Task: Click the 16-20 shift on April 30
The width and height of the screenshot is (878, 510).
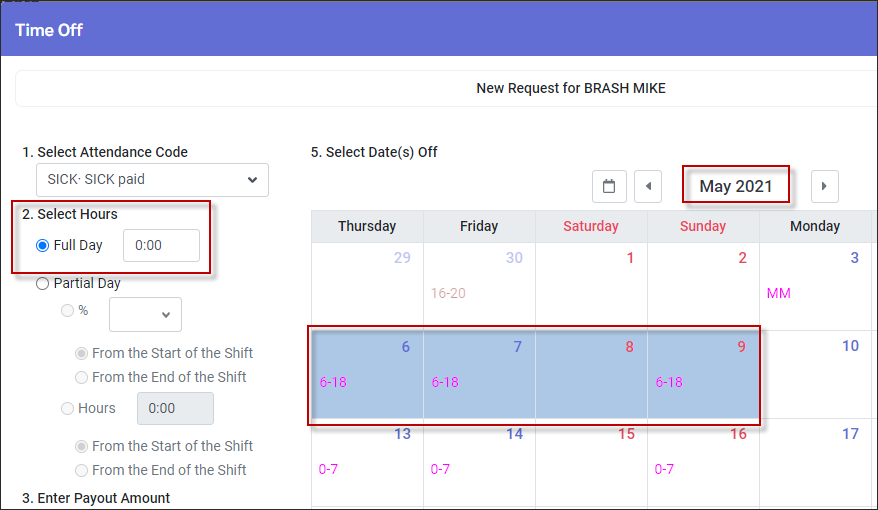Action: 448,293
